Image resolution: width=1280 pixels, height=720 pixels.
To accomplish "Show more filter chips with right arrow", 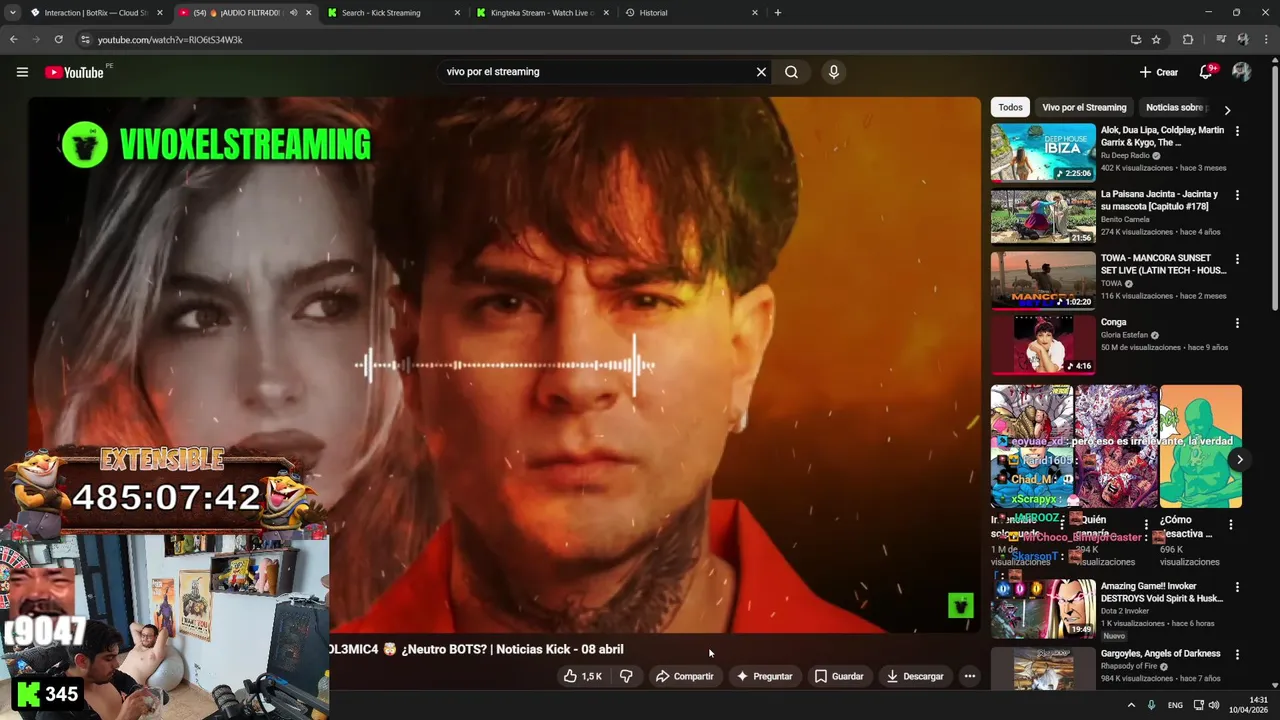I will click(x=1227, y=110).
